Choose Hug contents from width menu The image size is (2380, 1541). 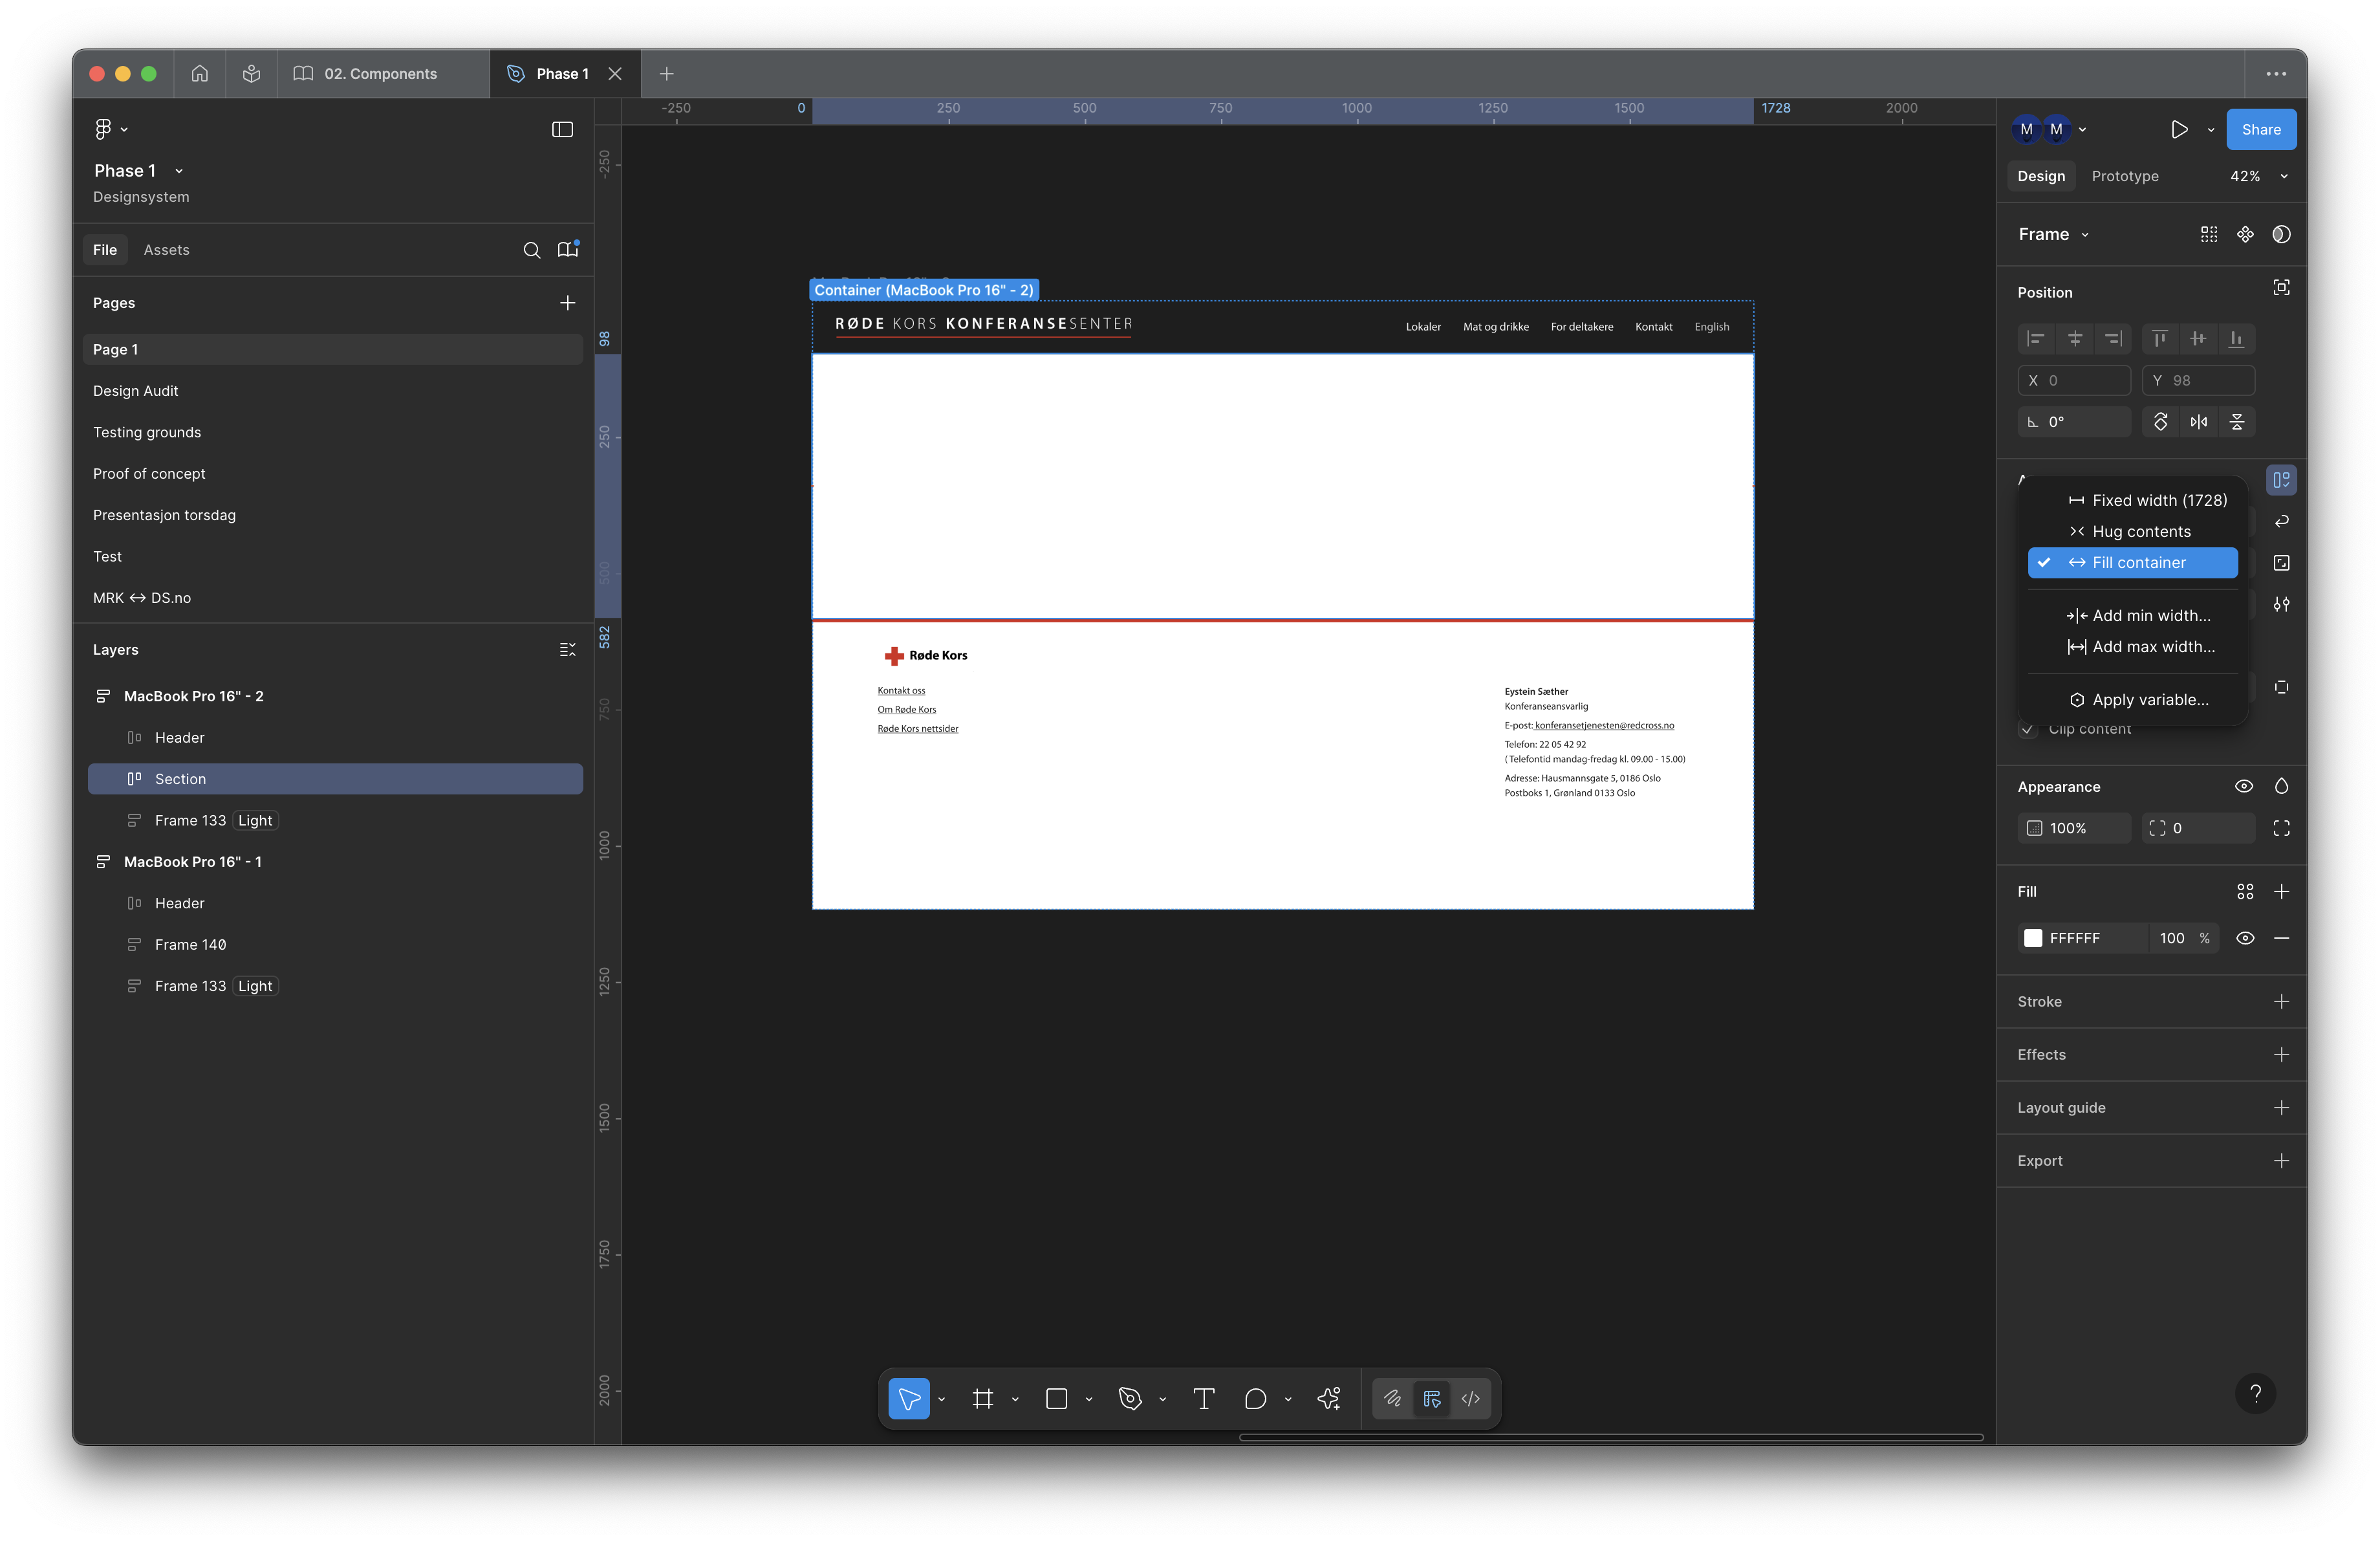[2141, 532]
